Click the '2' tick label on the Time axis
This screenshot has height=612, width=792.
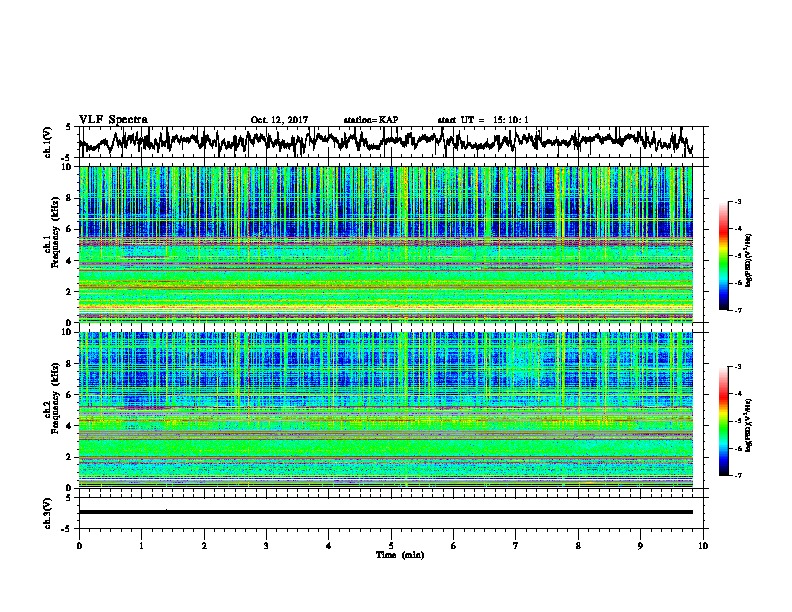click(204, 546)
